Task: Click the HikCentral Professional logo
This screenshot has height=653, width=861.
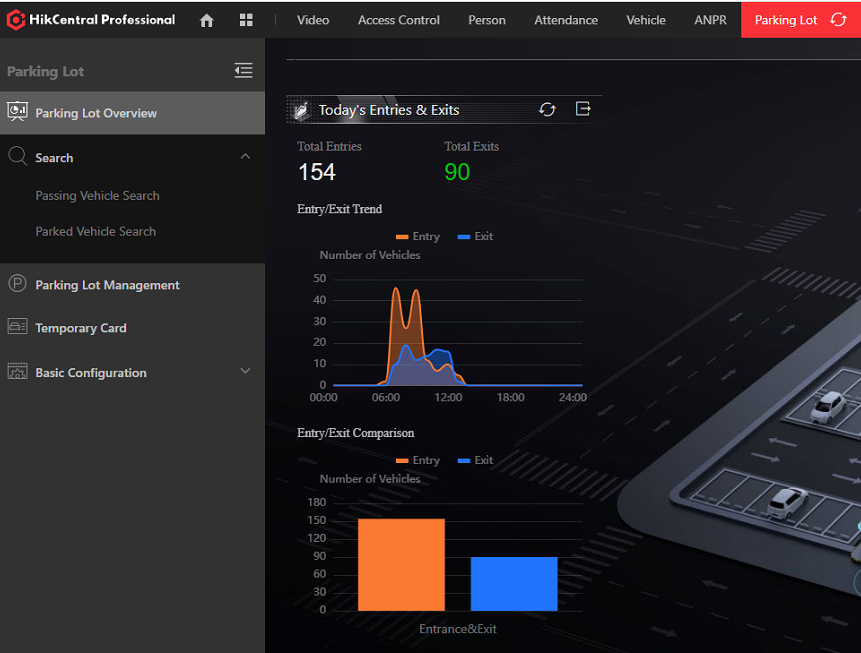Action: point(92,20)
